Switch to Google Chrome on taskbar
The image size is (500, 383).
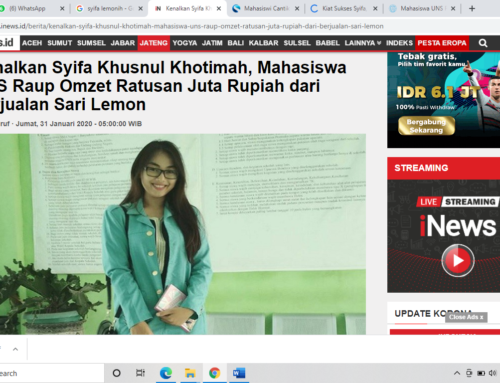click(215, 373)
